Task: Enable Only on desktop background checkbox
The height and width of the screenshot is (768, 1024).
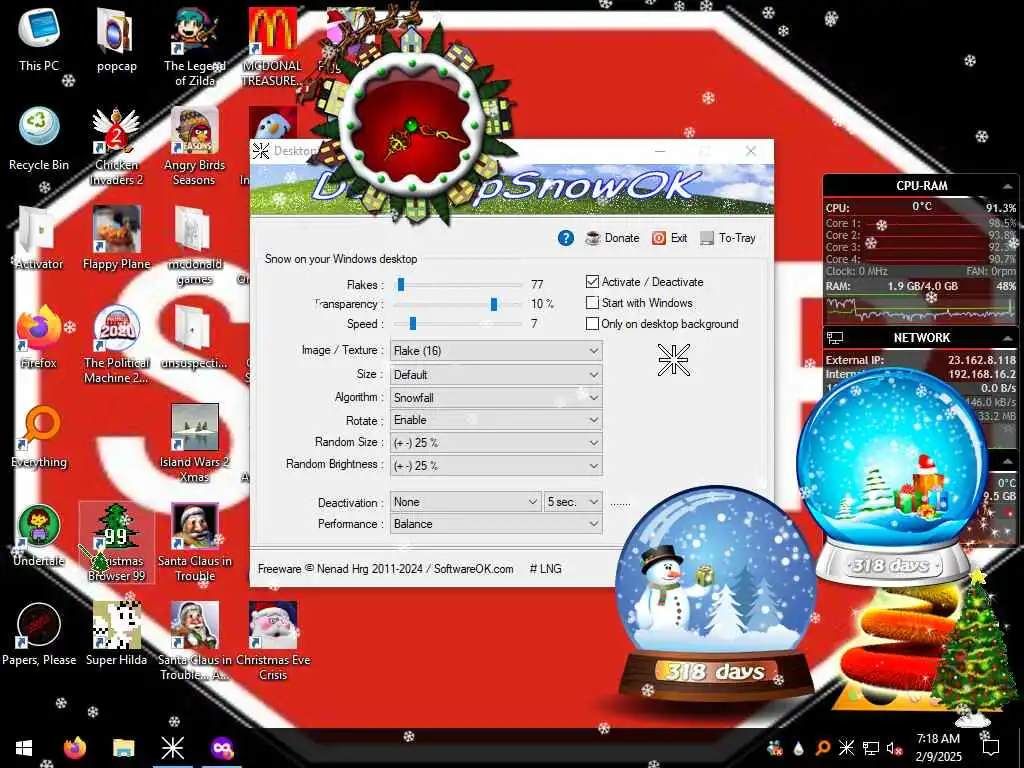Action: point(592,323)
